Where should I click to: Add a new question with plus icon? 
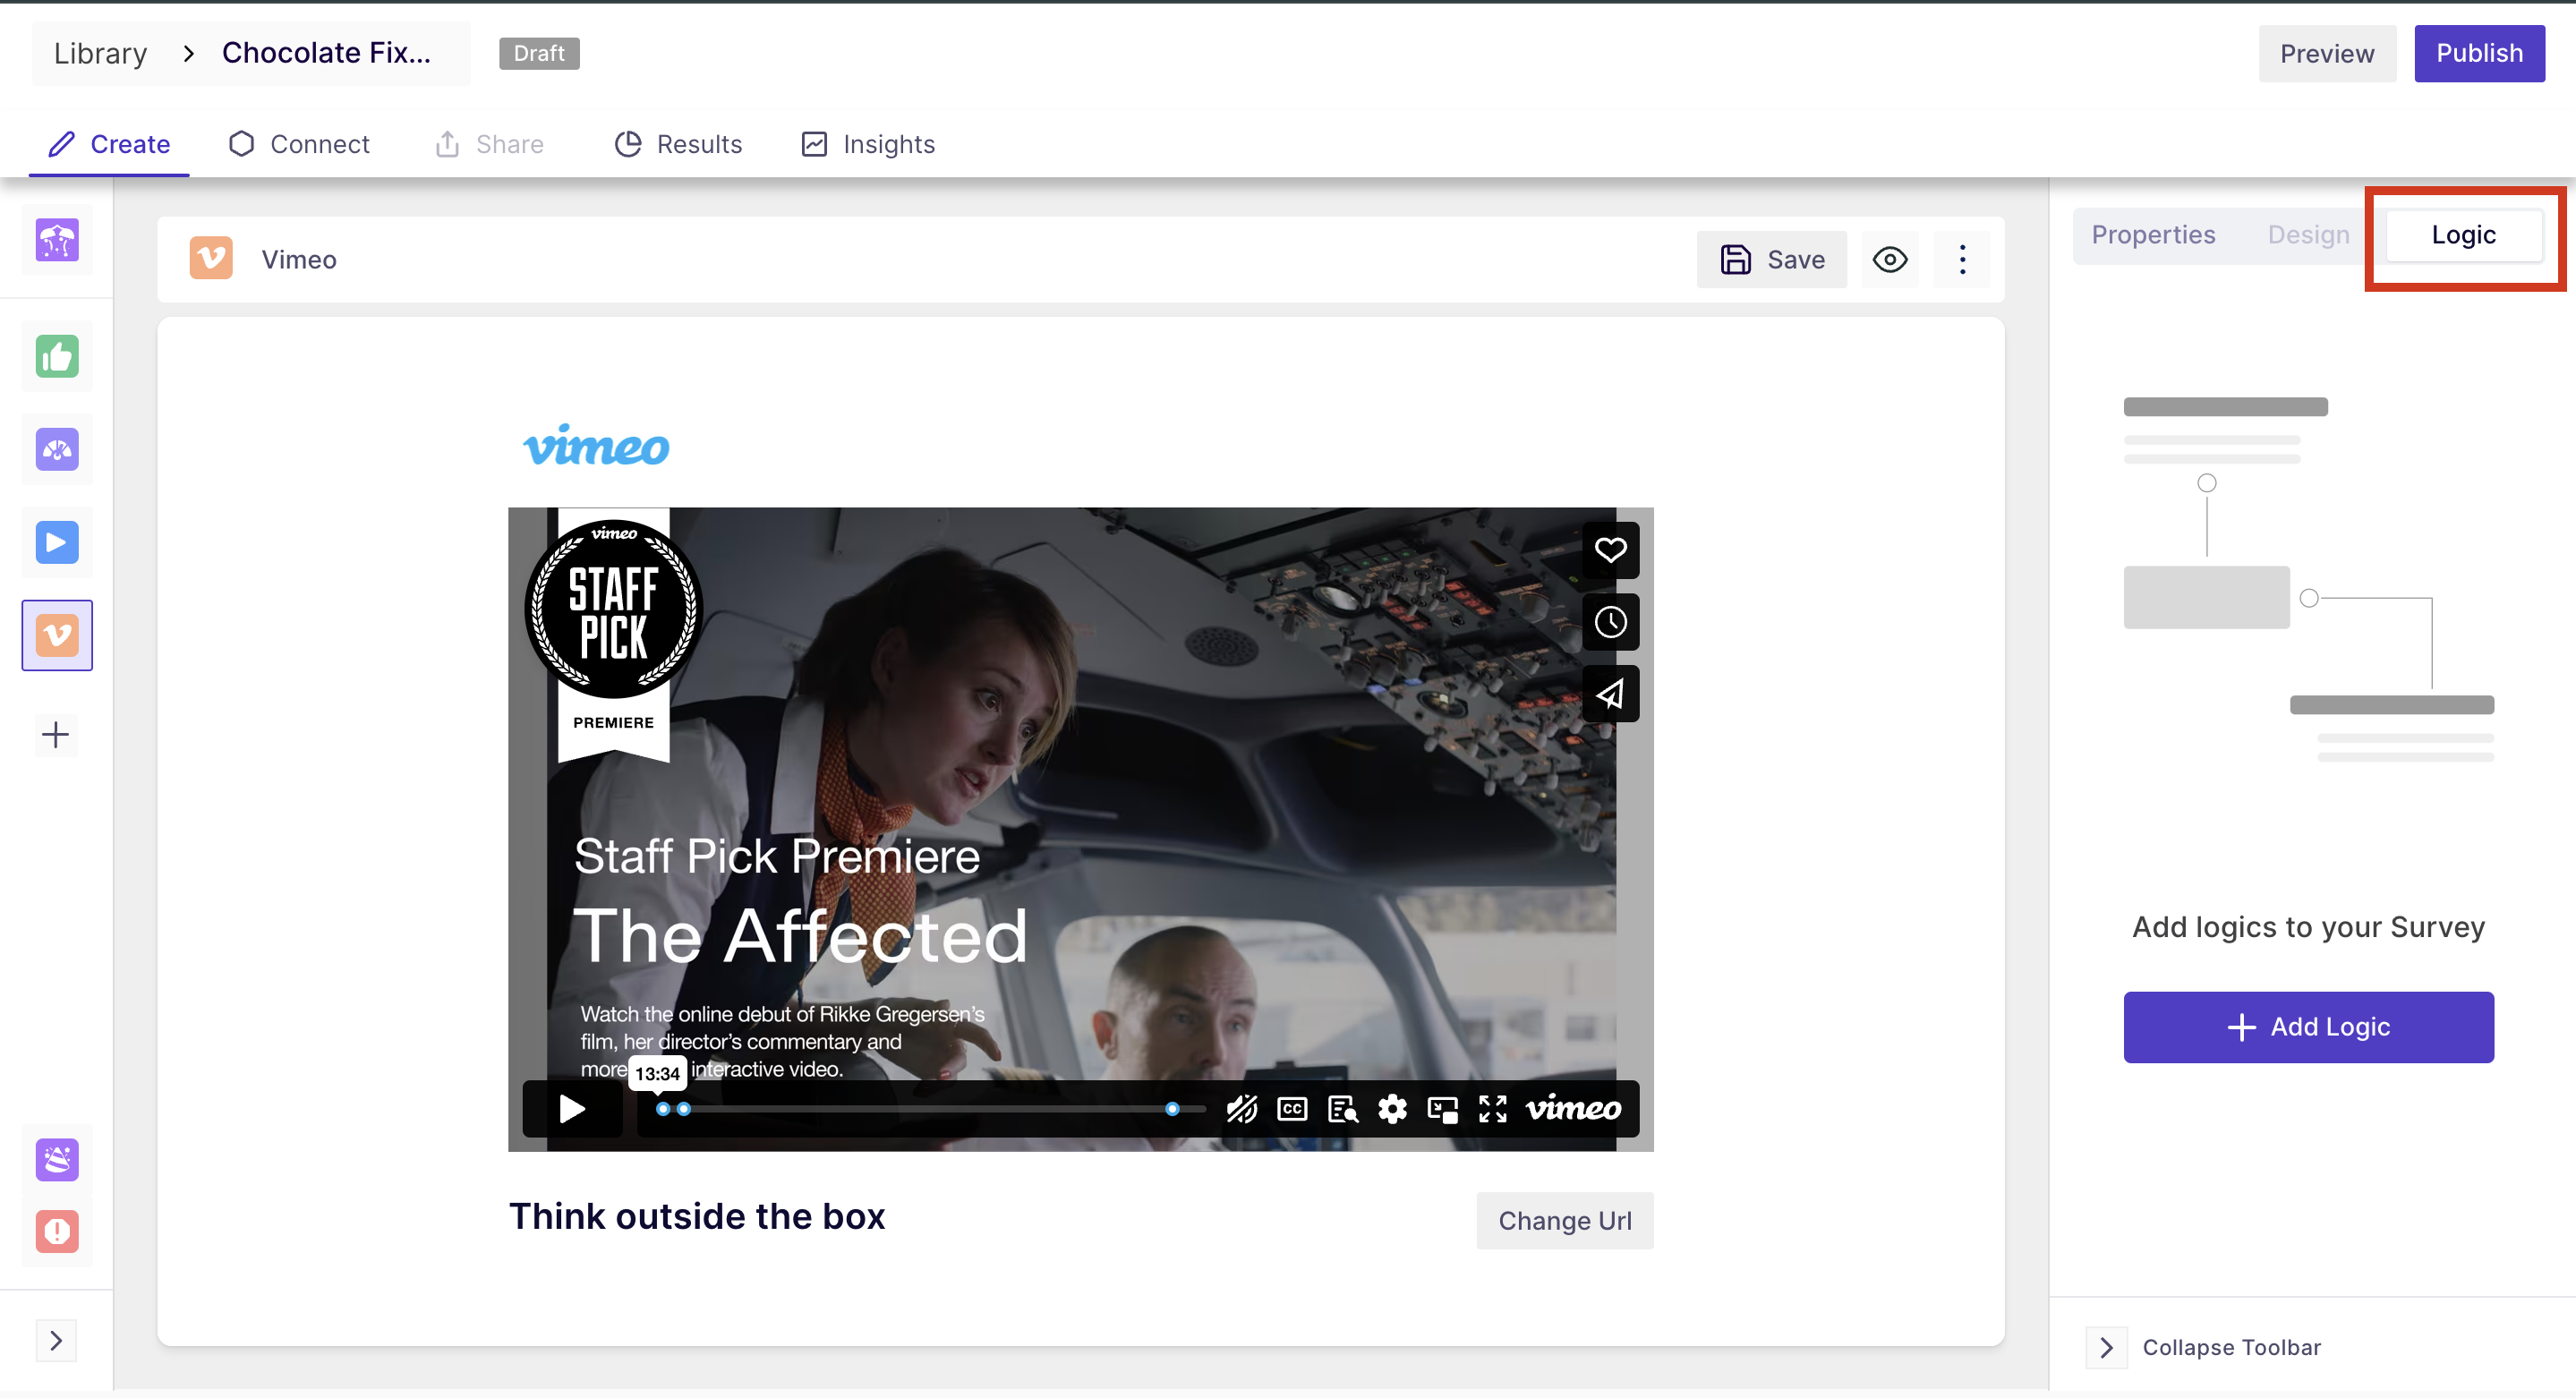[56, 735]
